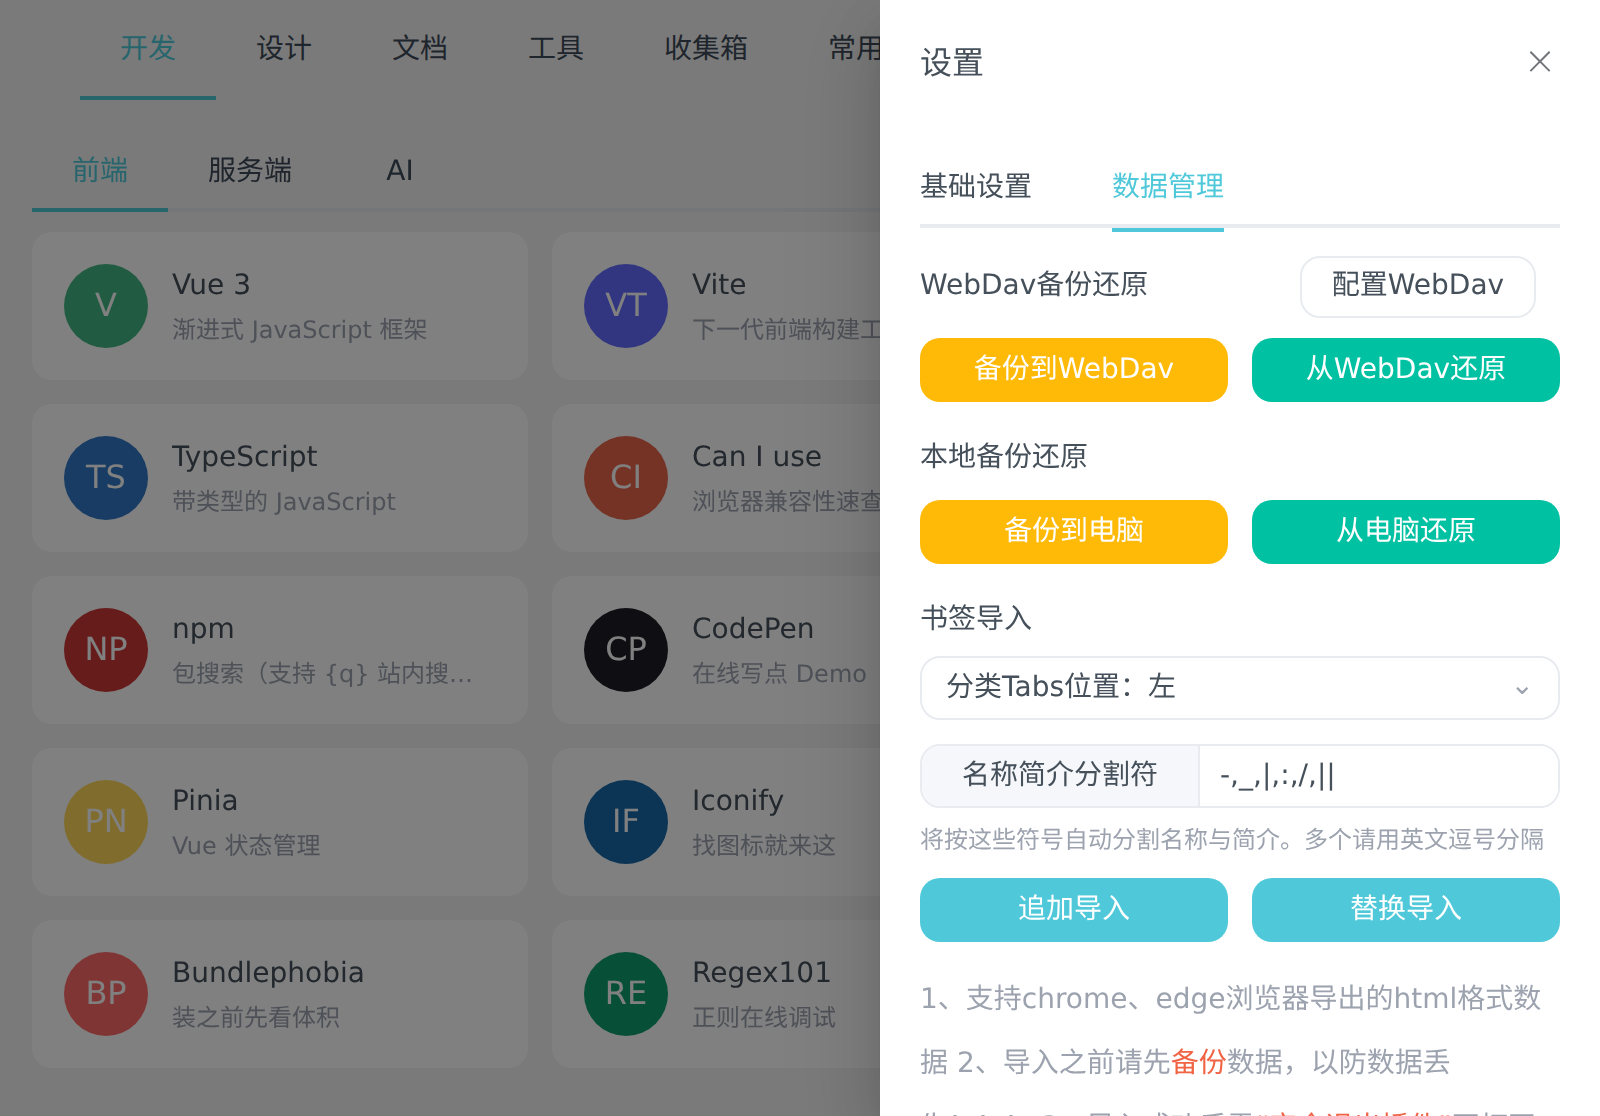
Task: Click the black CP avatar for CodePen
Action: coord(626,650)
